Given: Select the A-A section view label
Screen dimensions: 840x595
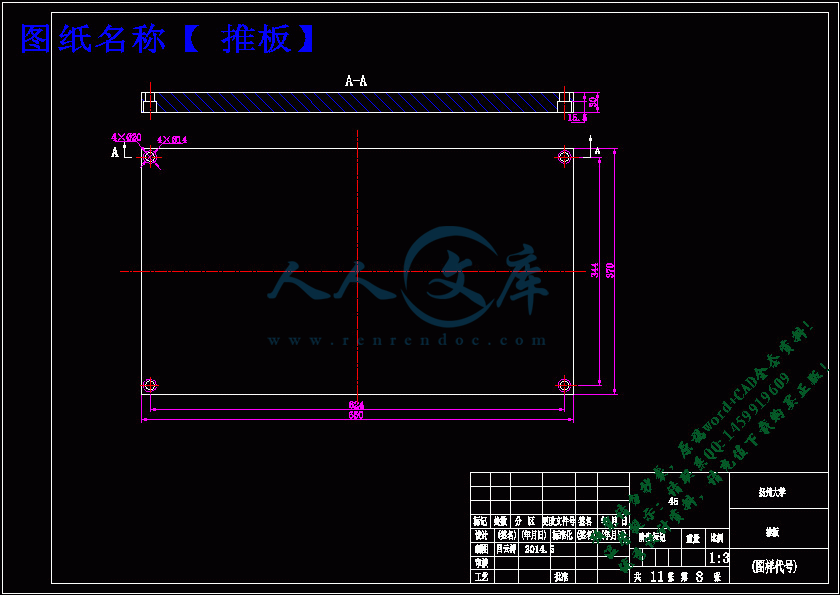Looking at the screenshot, I should point(356,81).
